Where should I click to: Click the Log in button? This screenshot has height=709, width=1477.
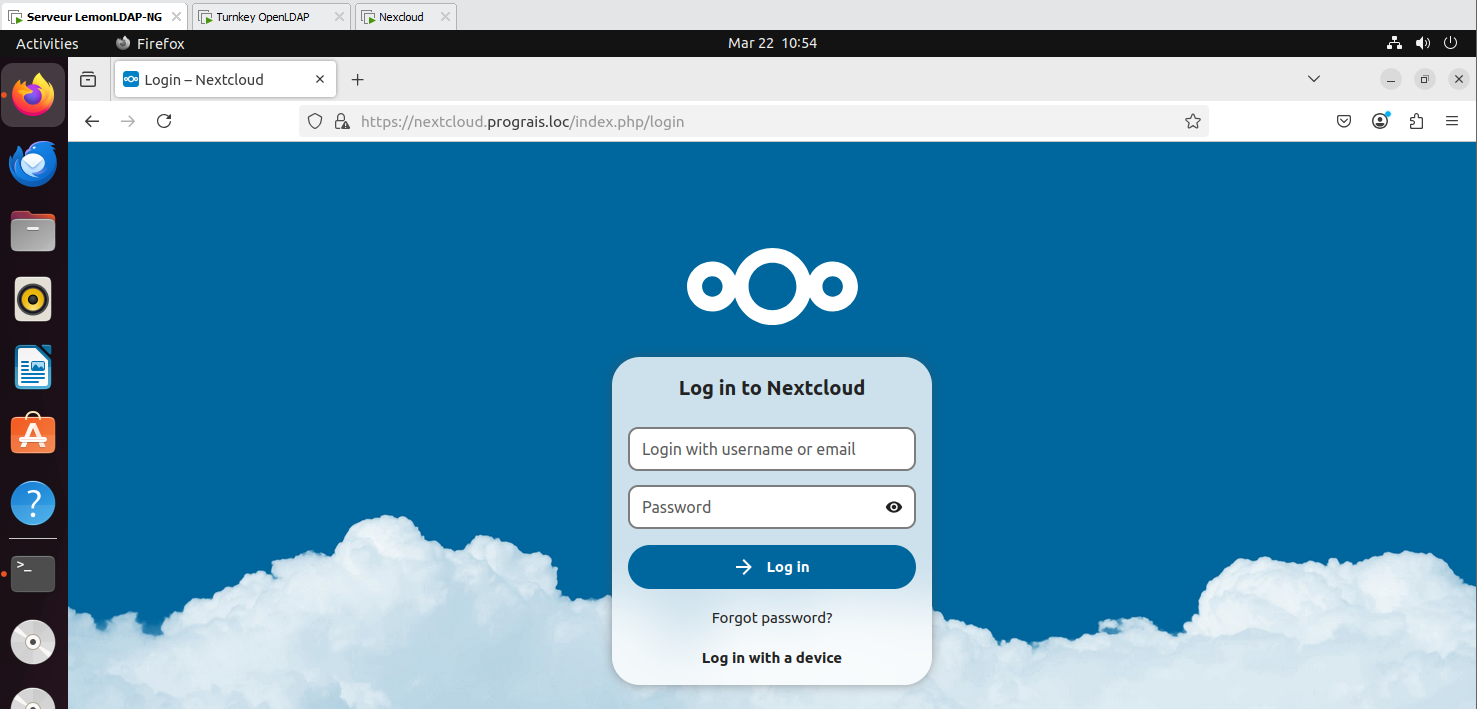pyautogui.click(x=772, y=567)
